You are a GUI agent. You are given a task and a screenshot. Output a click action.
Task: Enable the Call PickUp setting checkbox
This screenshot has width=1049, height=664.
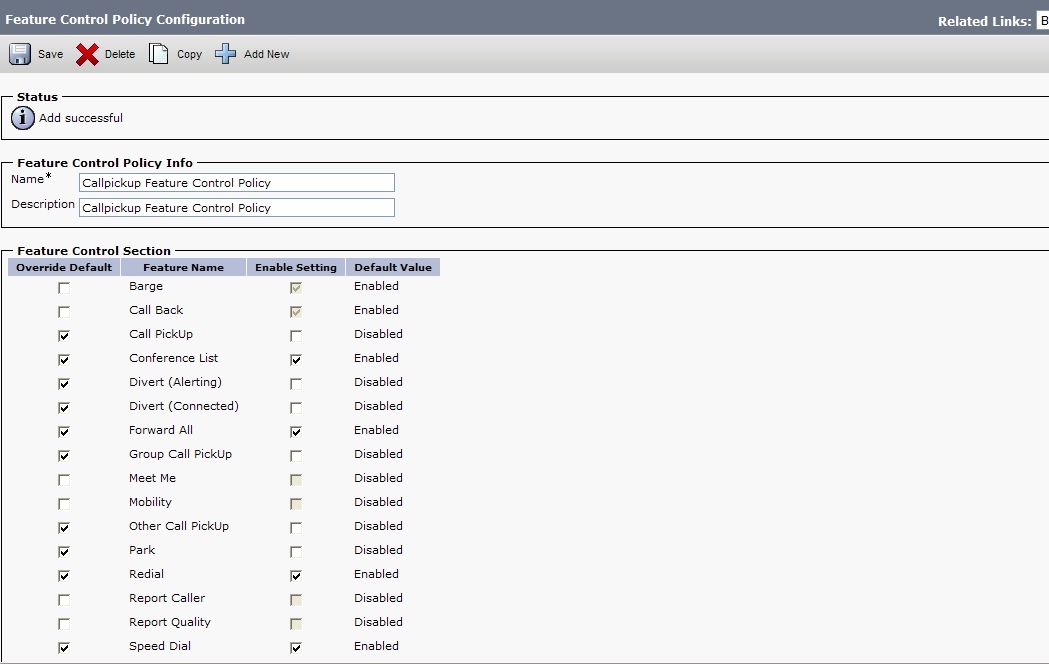click(x=296, y=336)
